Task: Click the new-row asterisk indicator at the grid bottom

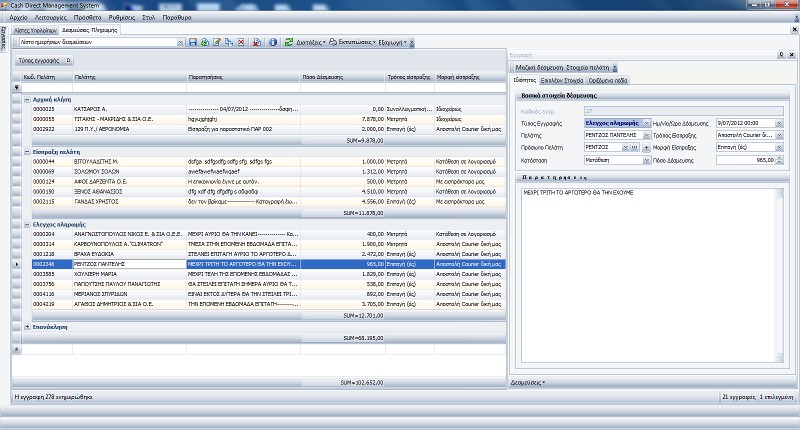Action: point(17,349)
